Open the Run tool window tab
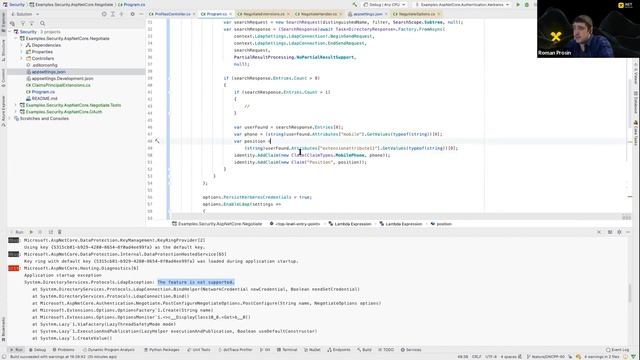The height and width of the screenshot is (360, 640). click(16, 350)
